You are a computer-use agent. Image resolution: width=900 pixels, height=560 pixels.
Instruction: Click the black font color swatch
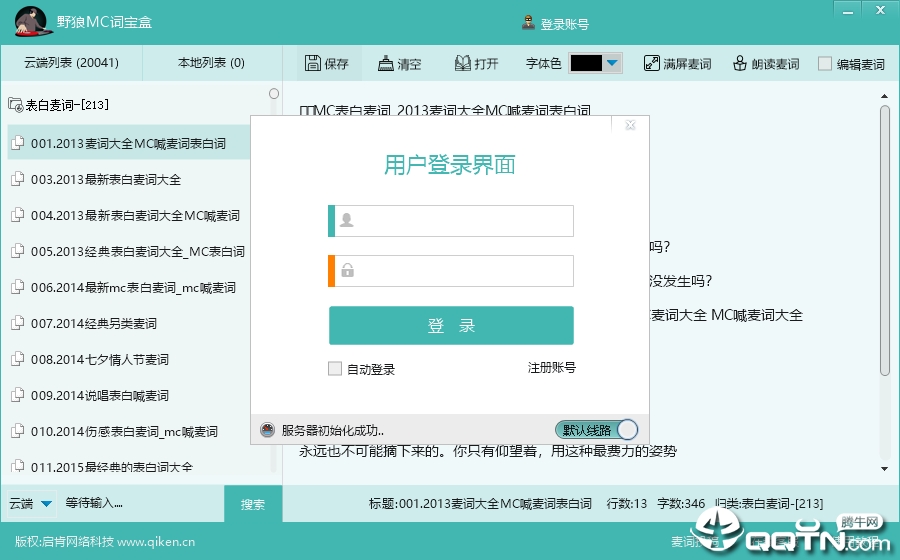[x=586, y=63]
